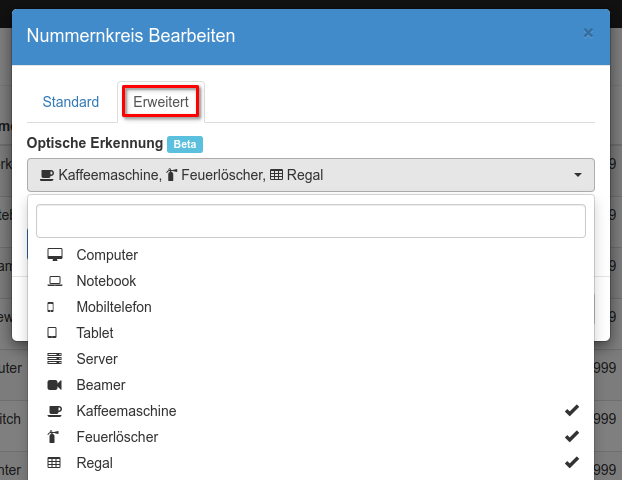Click the Kaffeemaschine cup icon in list

click(54, 411)
